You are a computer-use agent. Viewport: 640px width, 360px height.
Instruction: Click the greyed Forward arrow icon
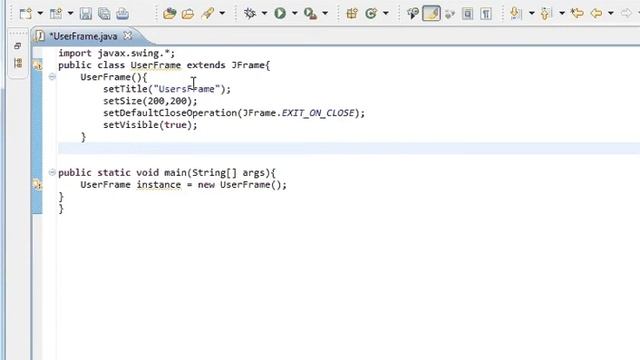626,13
